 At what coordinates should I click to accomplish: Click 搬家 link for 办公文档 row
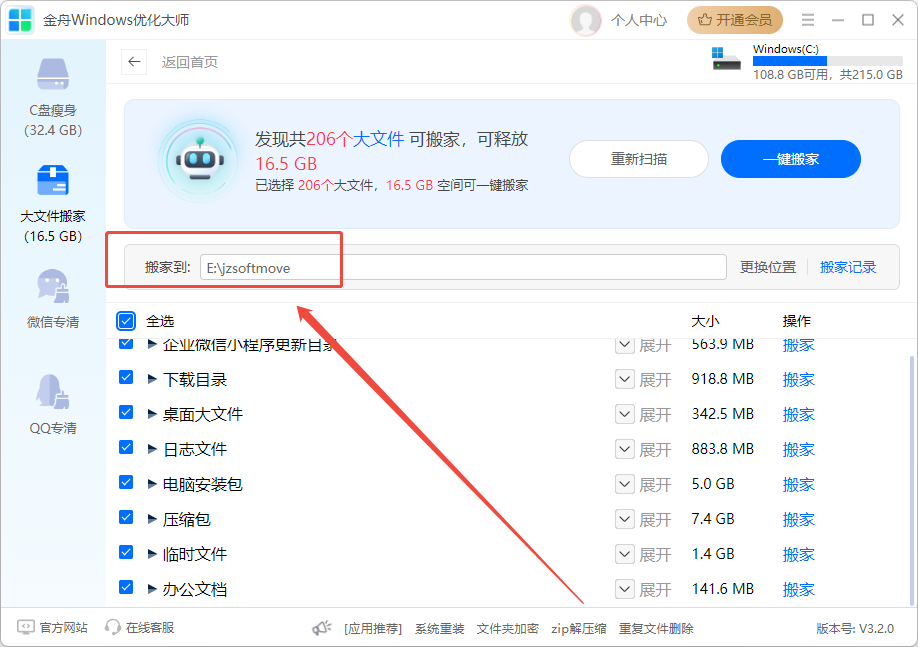(x=799, y=589)
